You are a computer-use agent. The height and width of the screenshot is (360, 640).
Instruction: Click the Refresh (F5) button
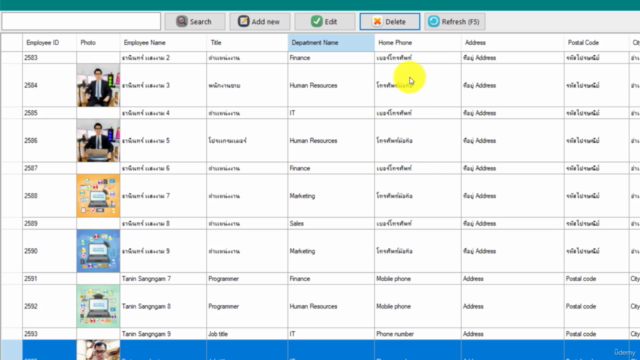pyautogui.click(x=455, y=22)
